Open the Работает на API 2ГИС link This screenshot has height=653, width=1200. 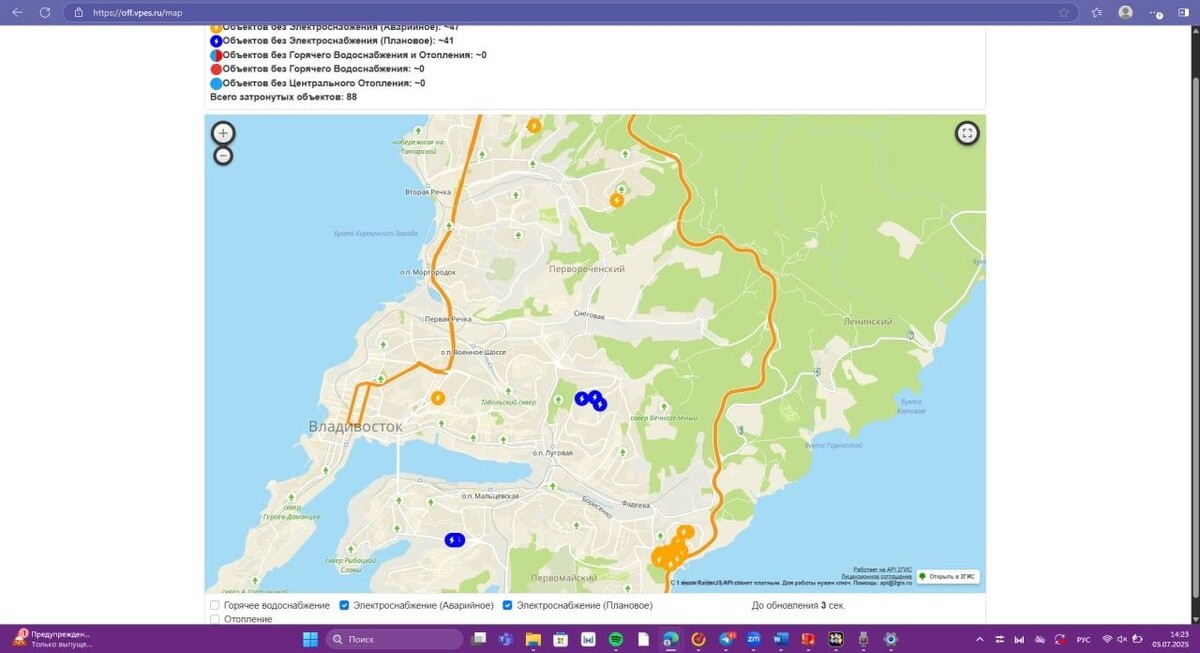pyautogui.click(x=883, y=570)
